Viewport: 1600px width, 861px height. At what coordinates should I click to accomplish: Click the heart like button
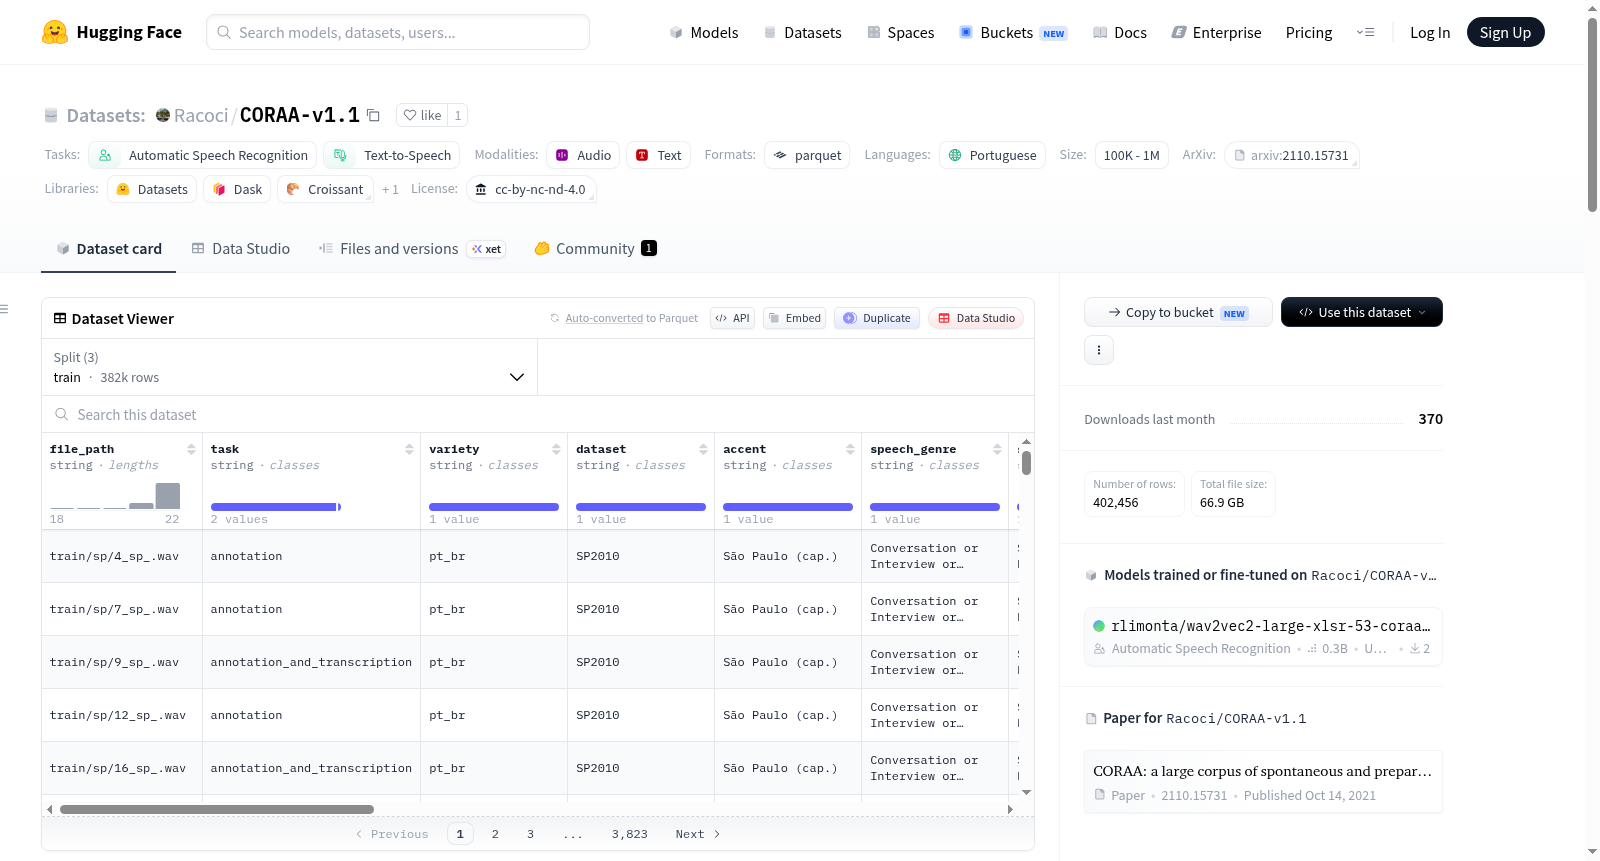coord(422,115)
